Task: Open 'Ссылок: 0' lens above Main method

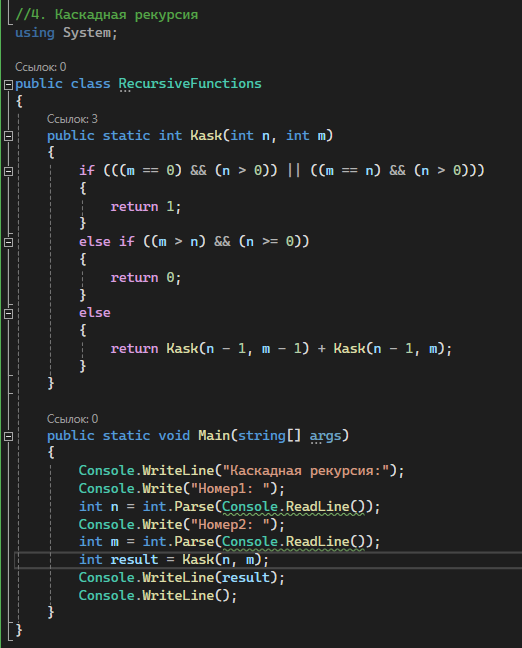Action: pos(72,419)
